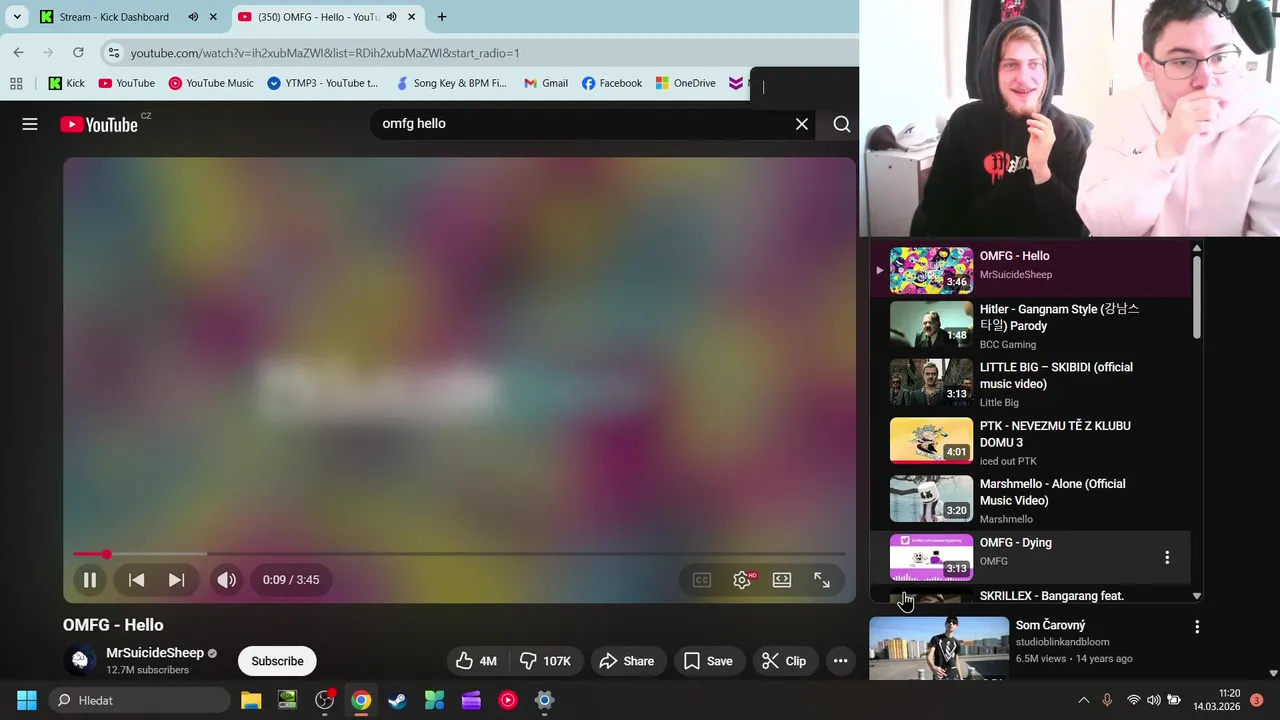The image size is (1280, 720).
Task: Go back in the browser
Action: click(x=18, y=53)
